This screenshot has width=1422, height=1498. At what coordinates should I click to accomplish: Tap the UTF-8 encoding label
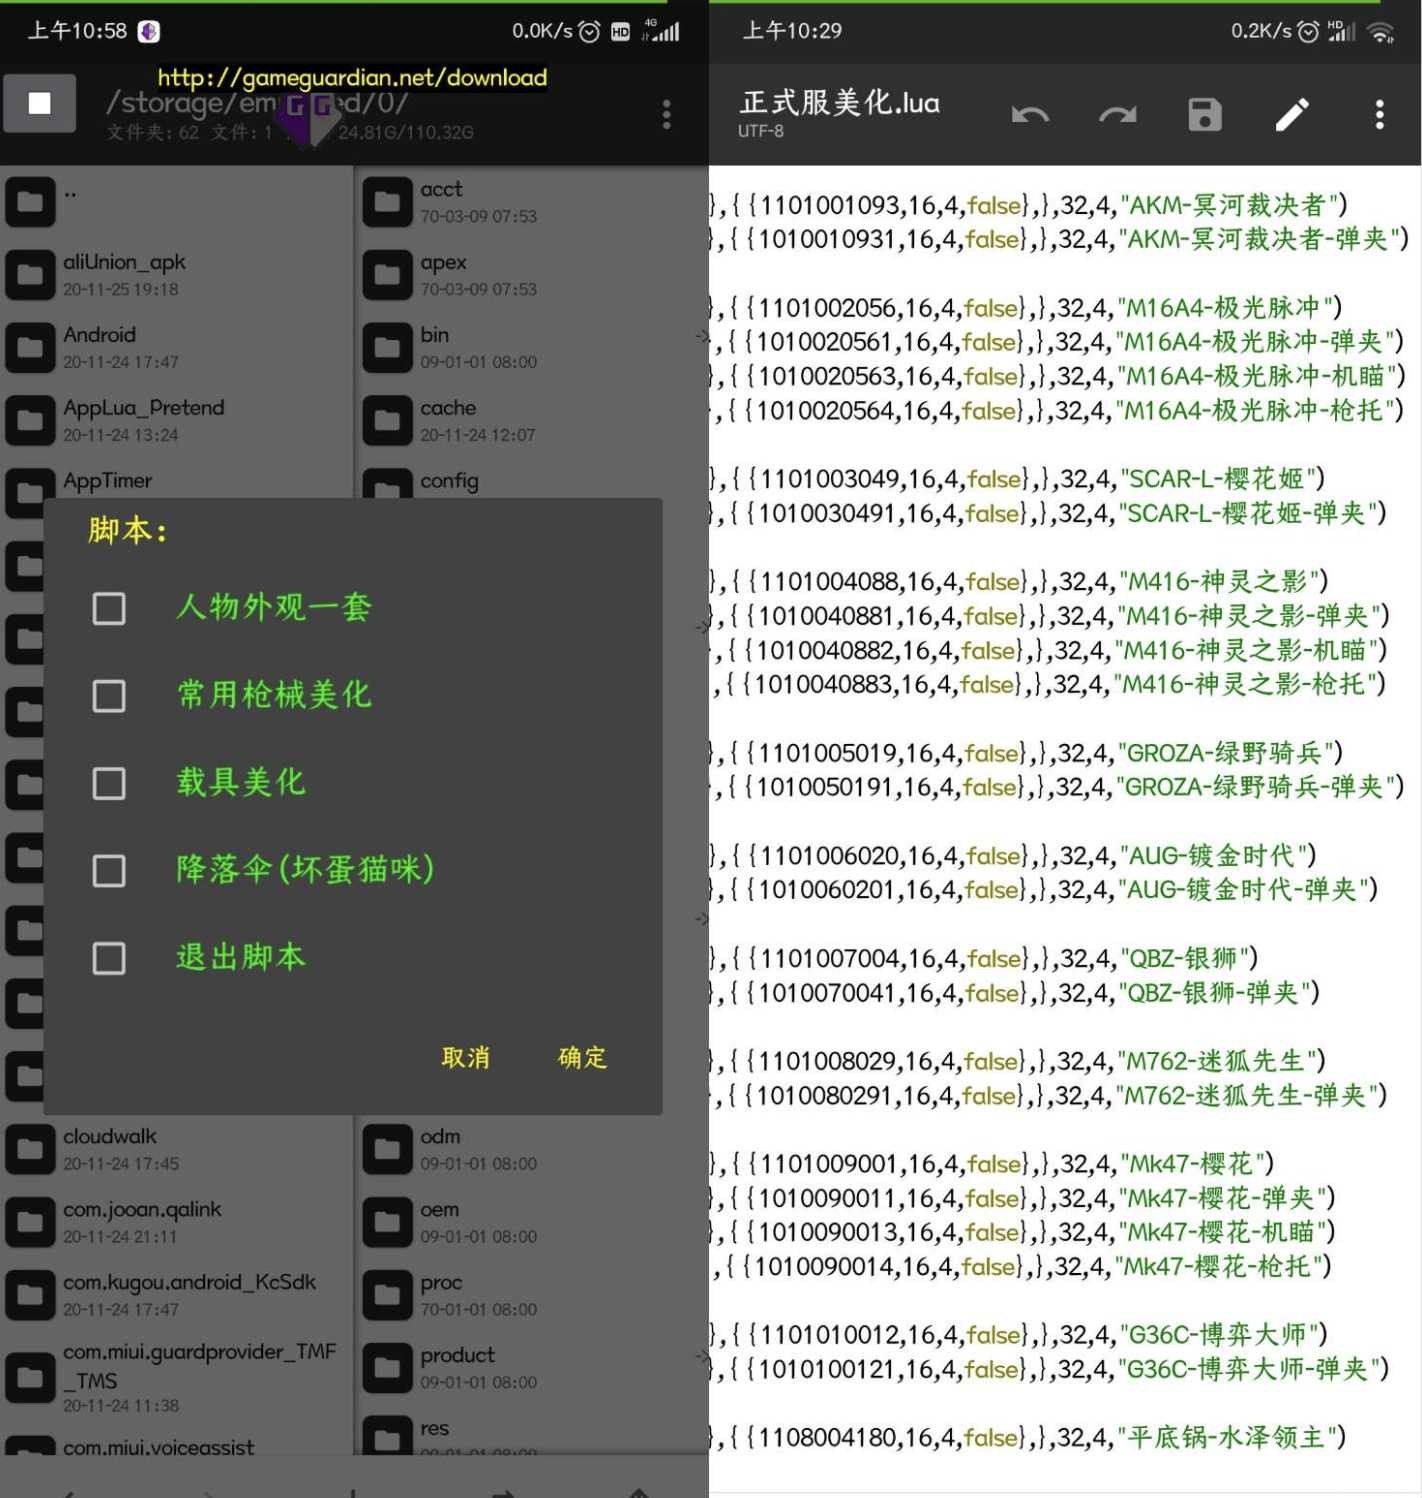[x=761, y=131]
